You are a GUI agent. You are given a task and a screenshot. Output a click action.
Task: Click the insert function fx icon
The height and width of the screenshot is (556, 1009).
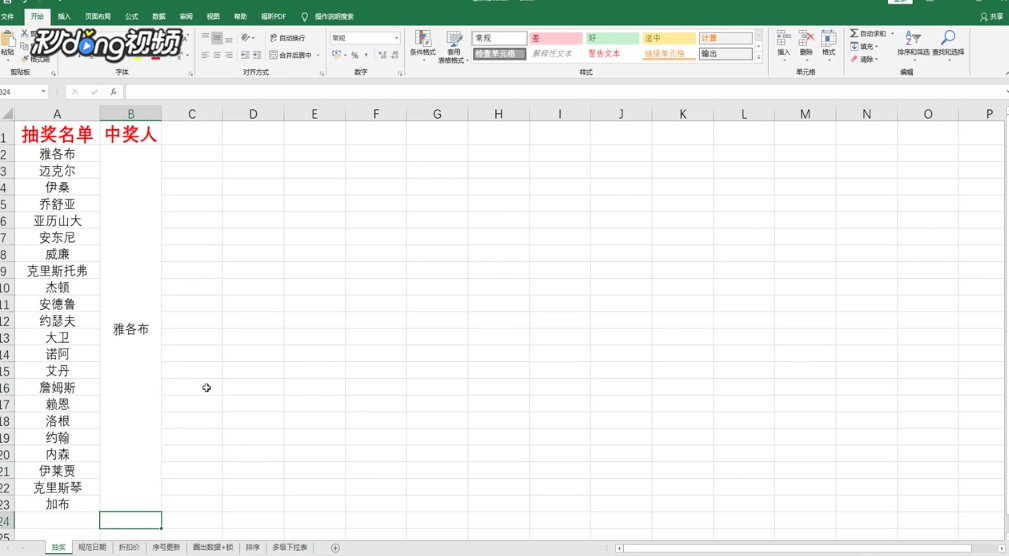coord(113,92)
